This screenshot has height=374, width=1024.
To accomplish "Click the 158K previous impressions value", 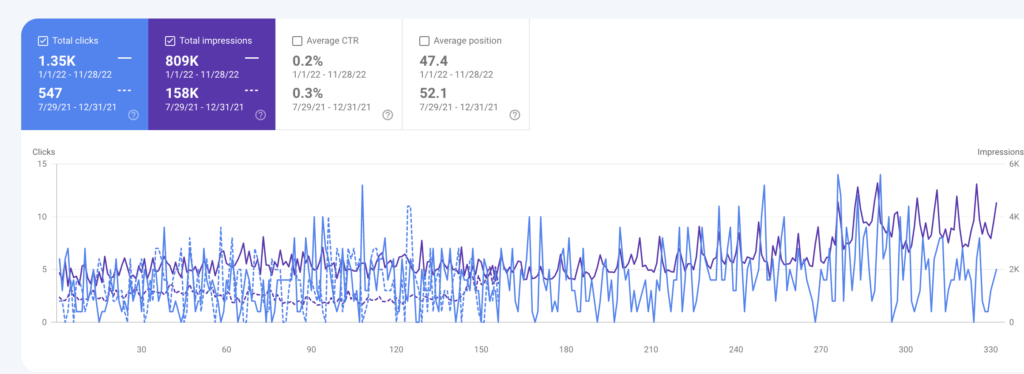I will (182, 93).
